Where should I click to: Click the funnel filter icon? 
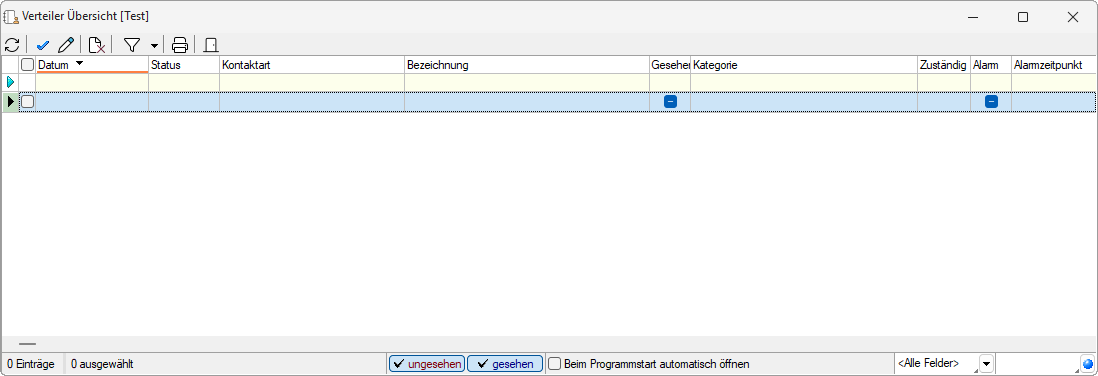pyautogui.click(x=132, y=46)
